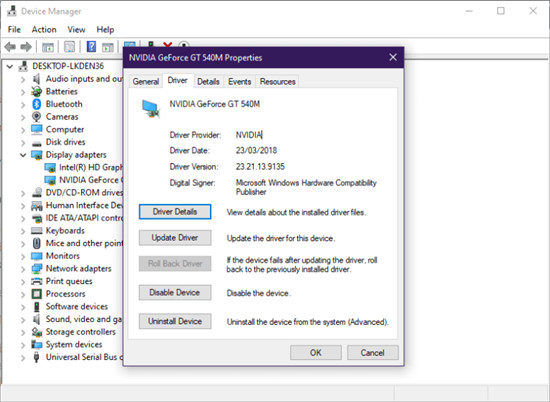
Task: Collapse the Display adapters node
Action: tap(23, 155)
